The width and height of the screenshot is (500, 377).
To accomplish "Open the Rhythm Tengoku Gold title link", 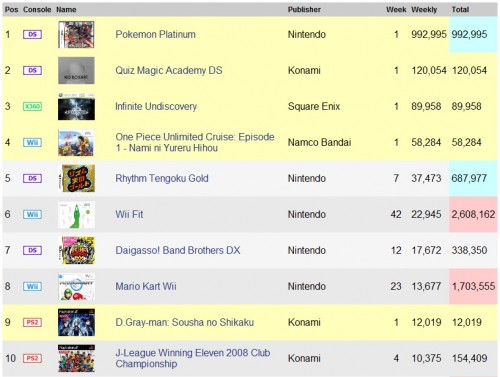I will [162, 178].
